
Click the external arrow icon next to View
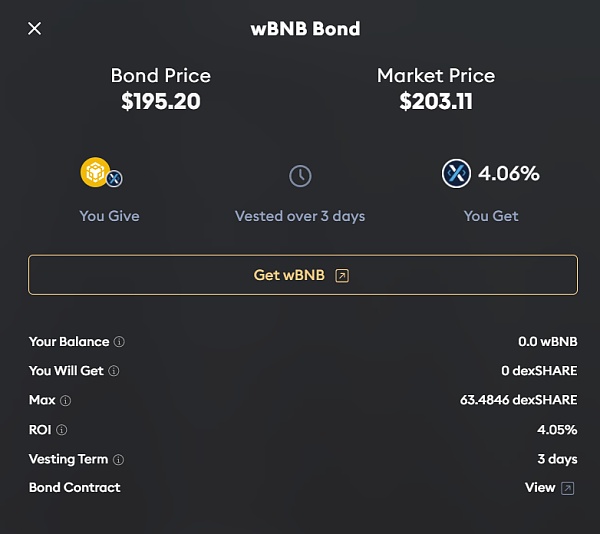click(567, 488)
